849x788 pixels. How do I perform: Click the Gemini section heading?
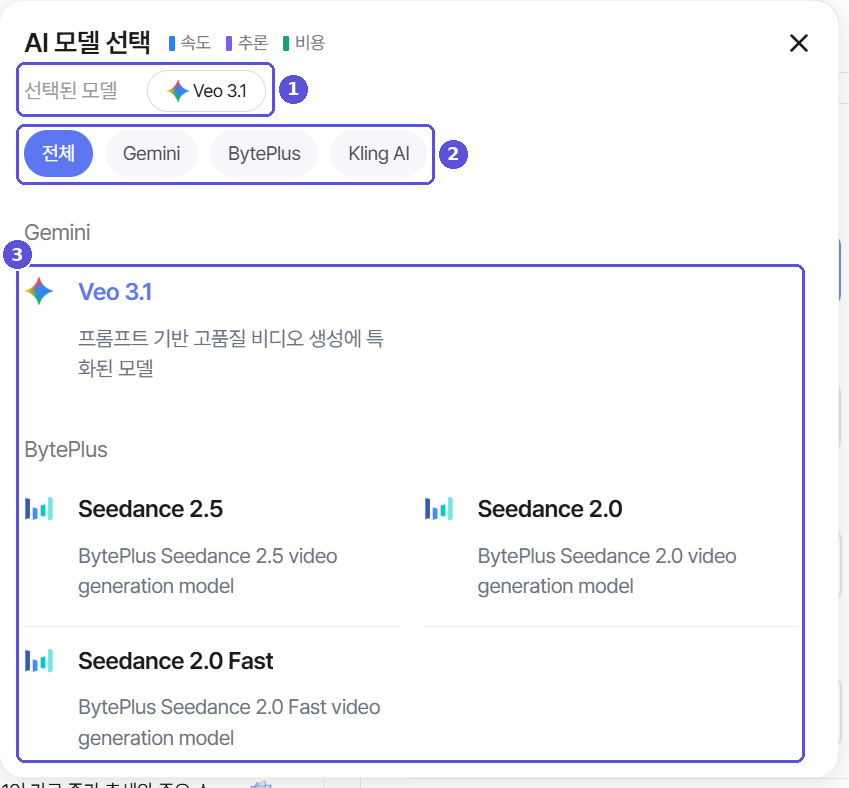(x=57, y=233)
